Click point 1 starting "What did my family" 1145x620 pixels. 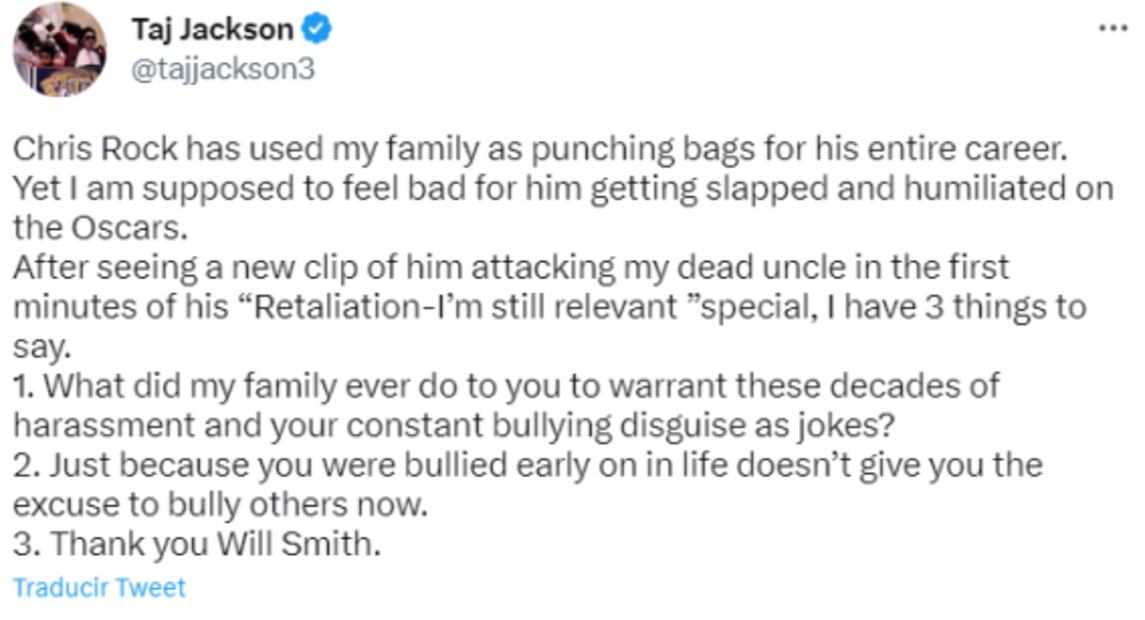pos(505,385)
